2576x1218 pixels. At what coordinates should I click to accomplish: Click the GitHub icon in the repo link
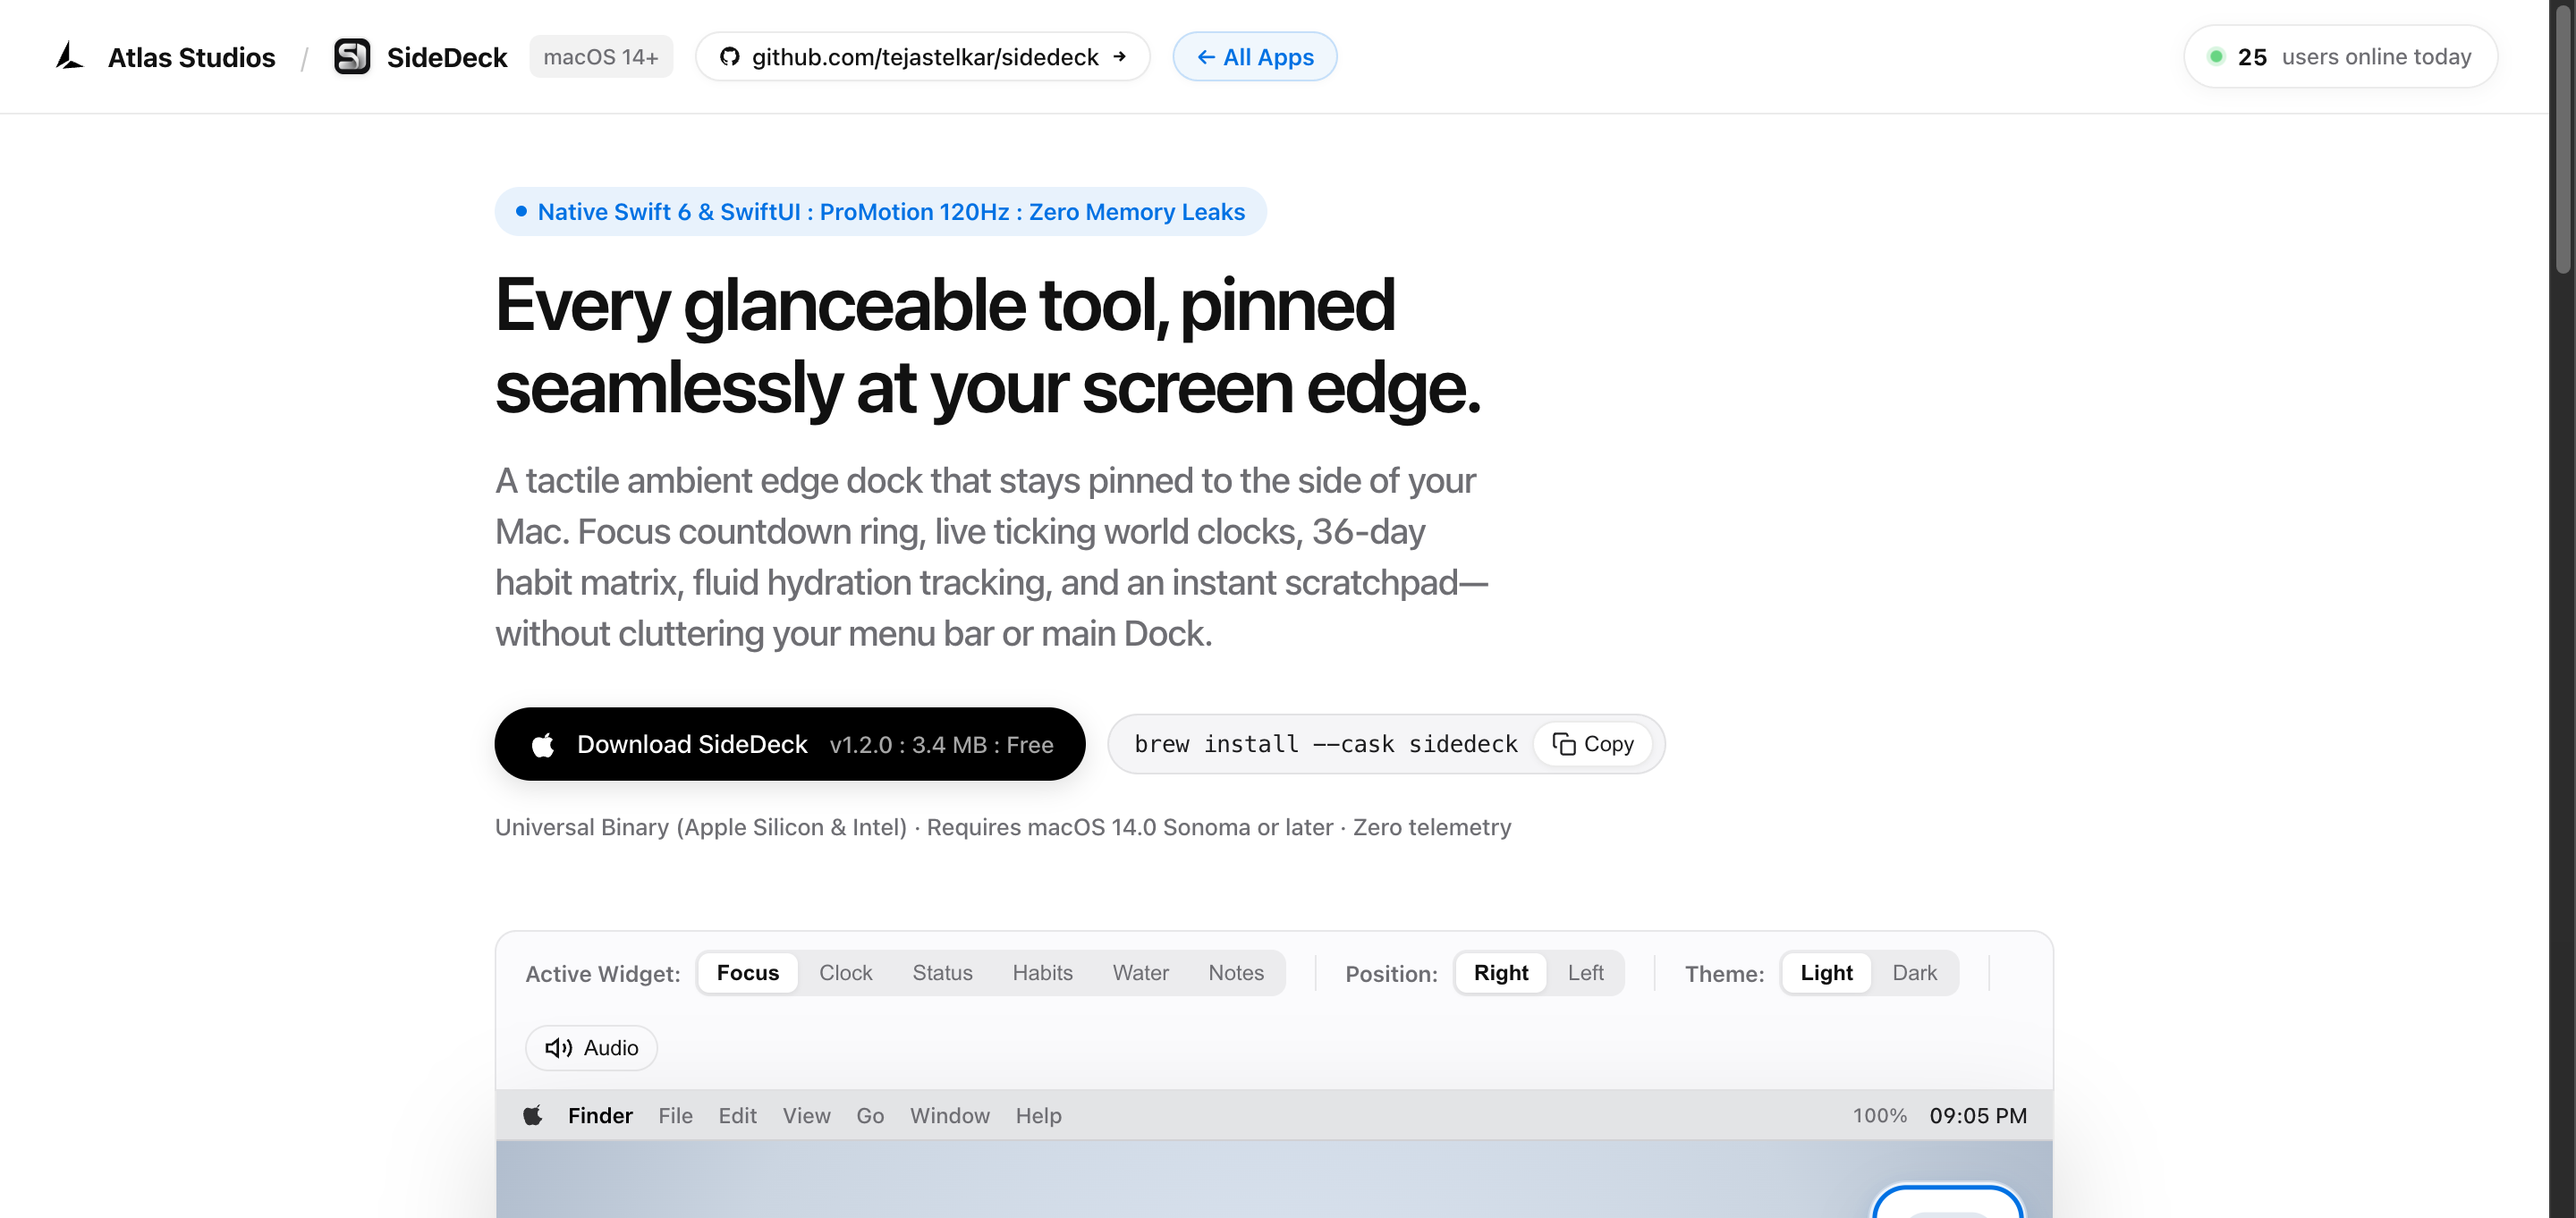(x=730, y=57)
